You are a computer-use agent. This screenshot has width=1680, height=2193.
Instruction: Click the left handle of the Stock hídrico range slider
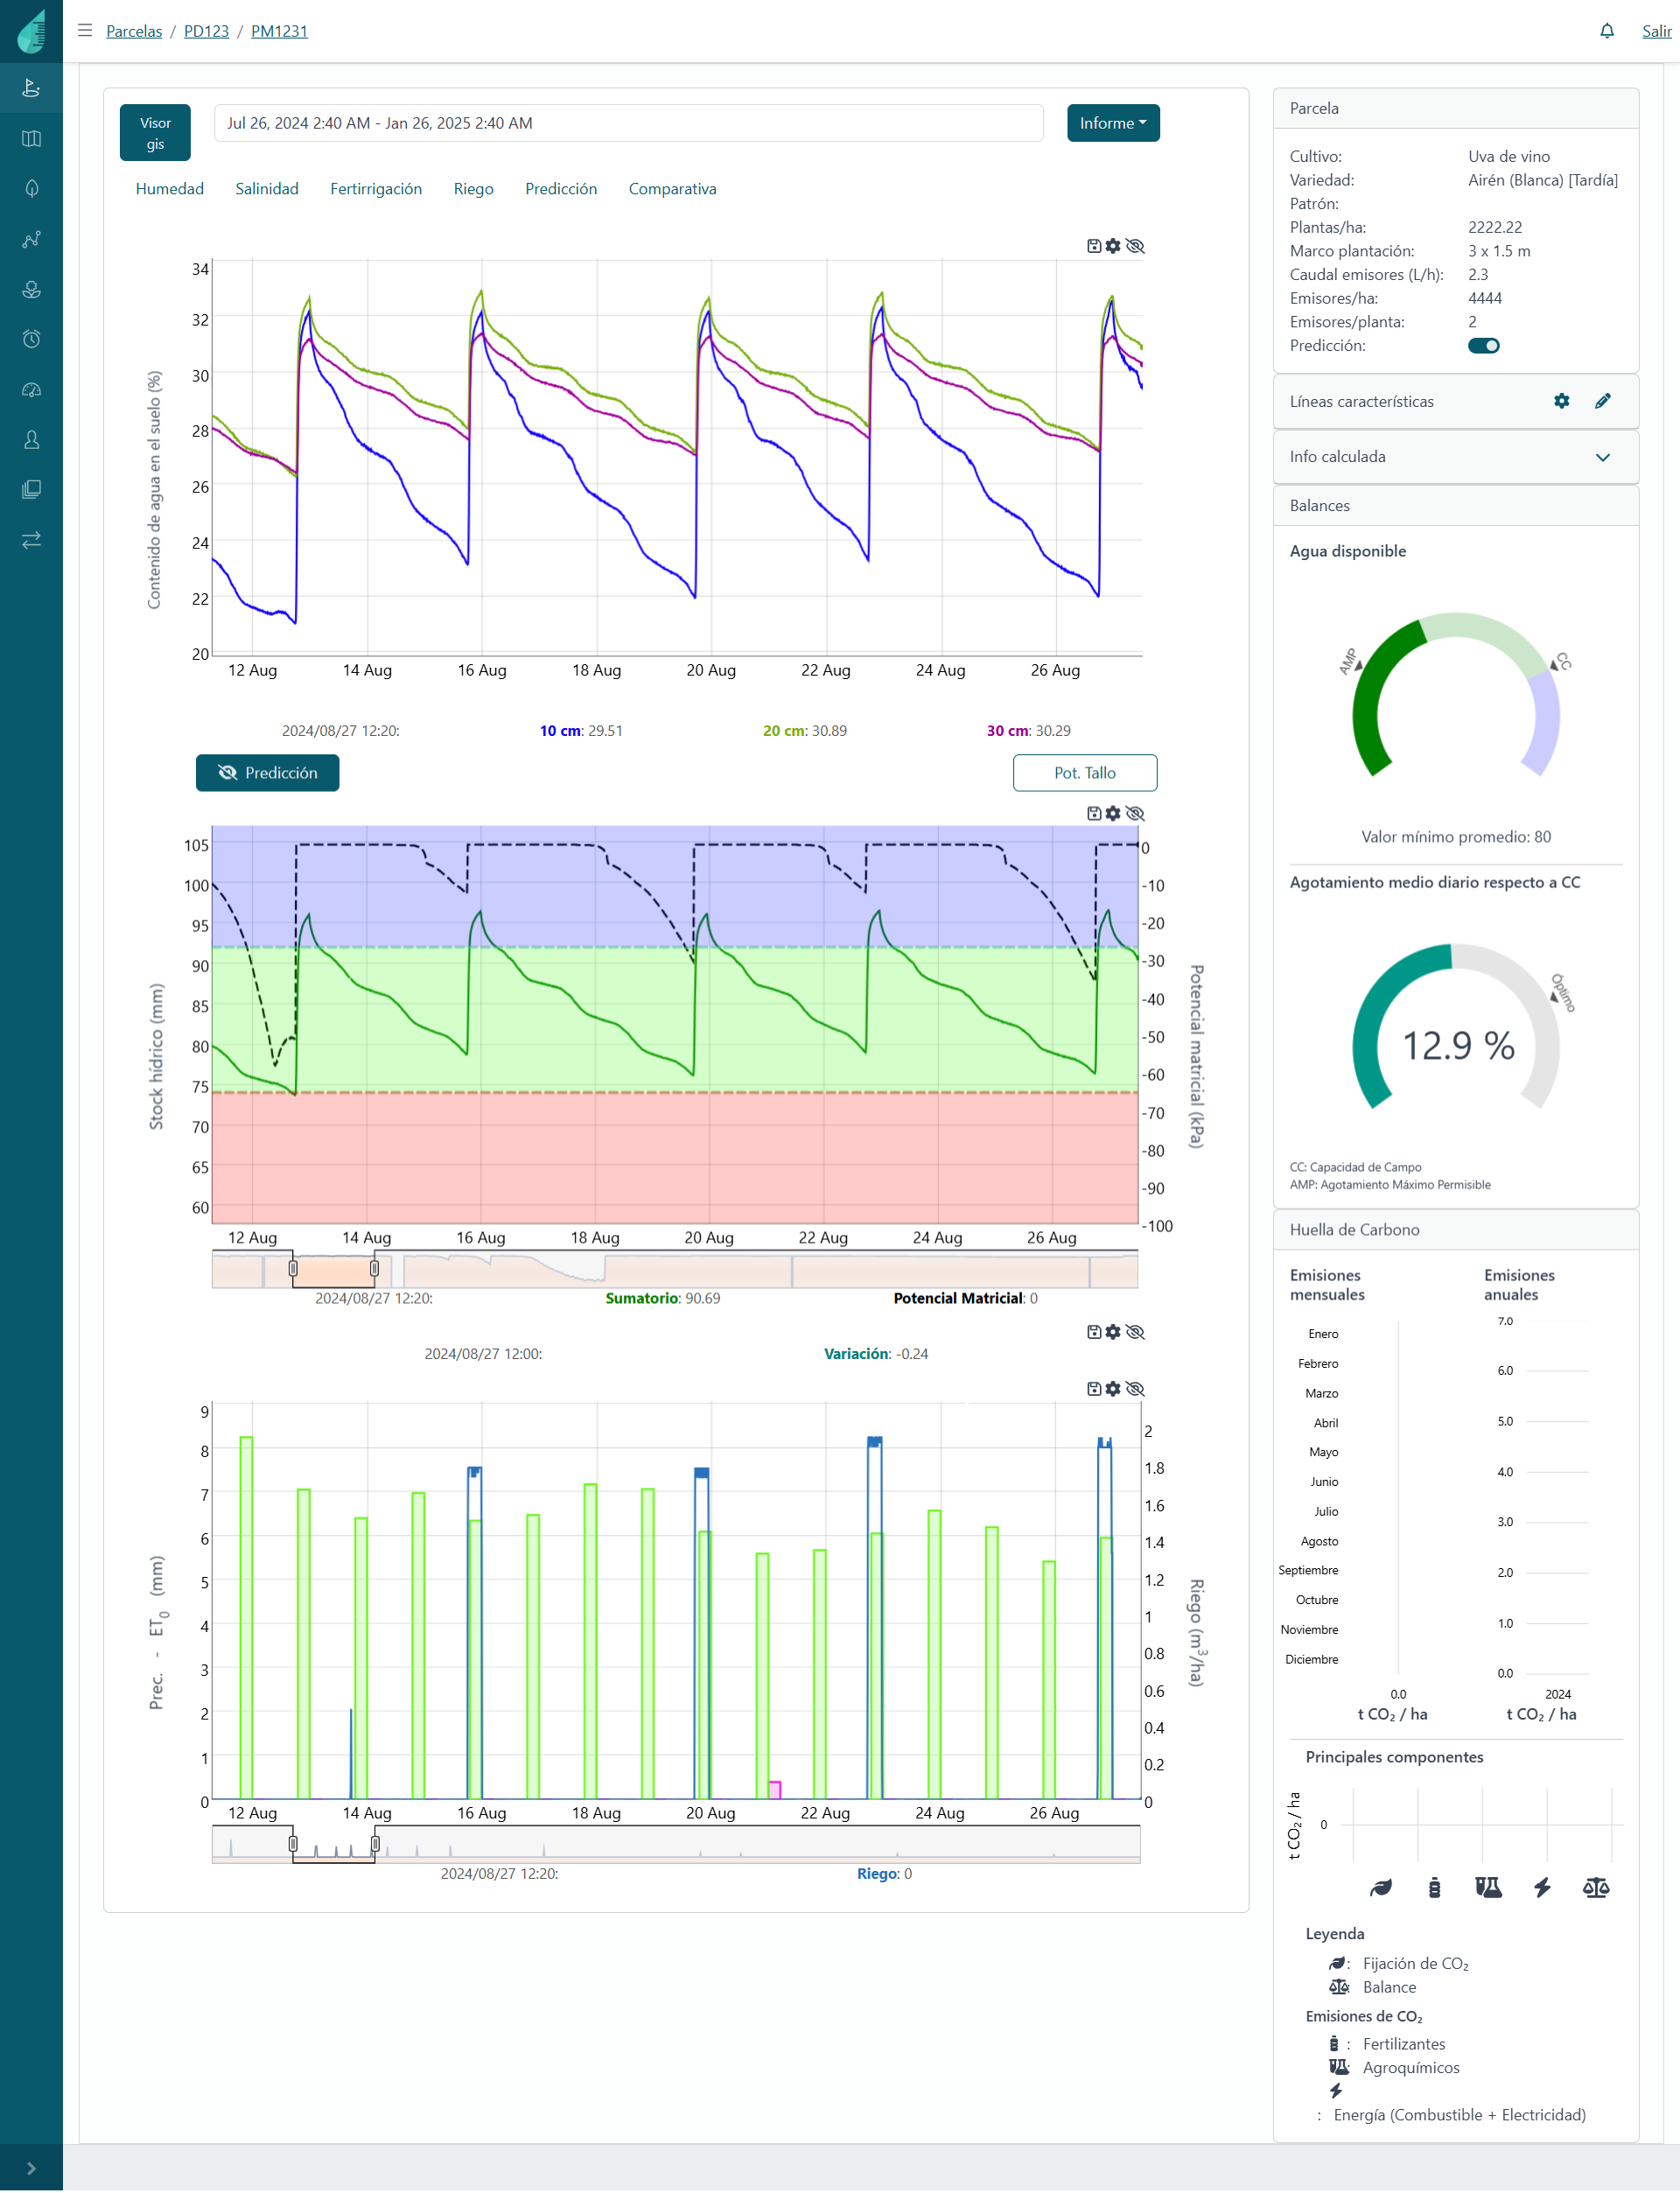pos(293,1268)
